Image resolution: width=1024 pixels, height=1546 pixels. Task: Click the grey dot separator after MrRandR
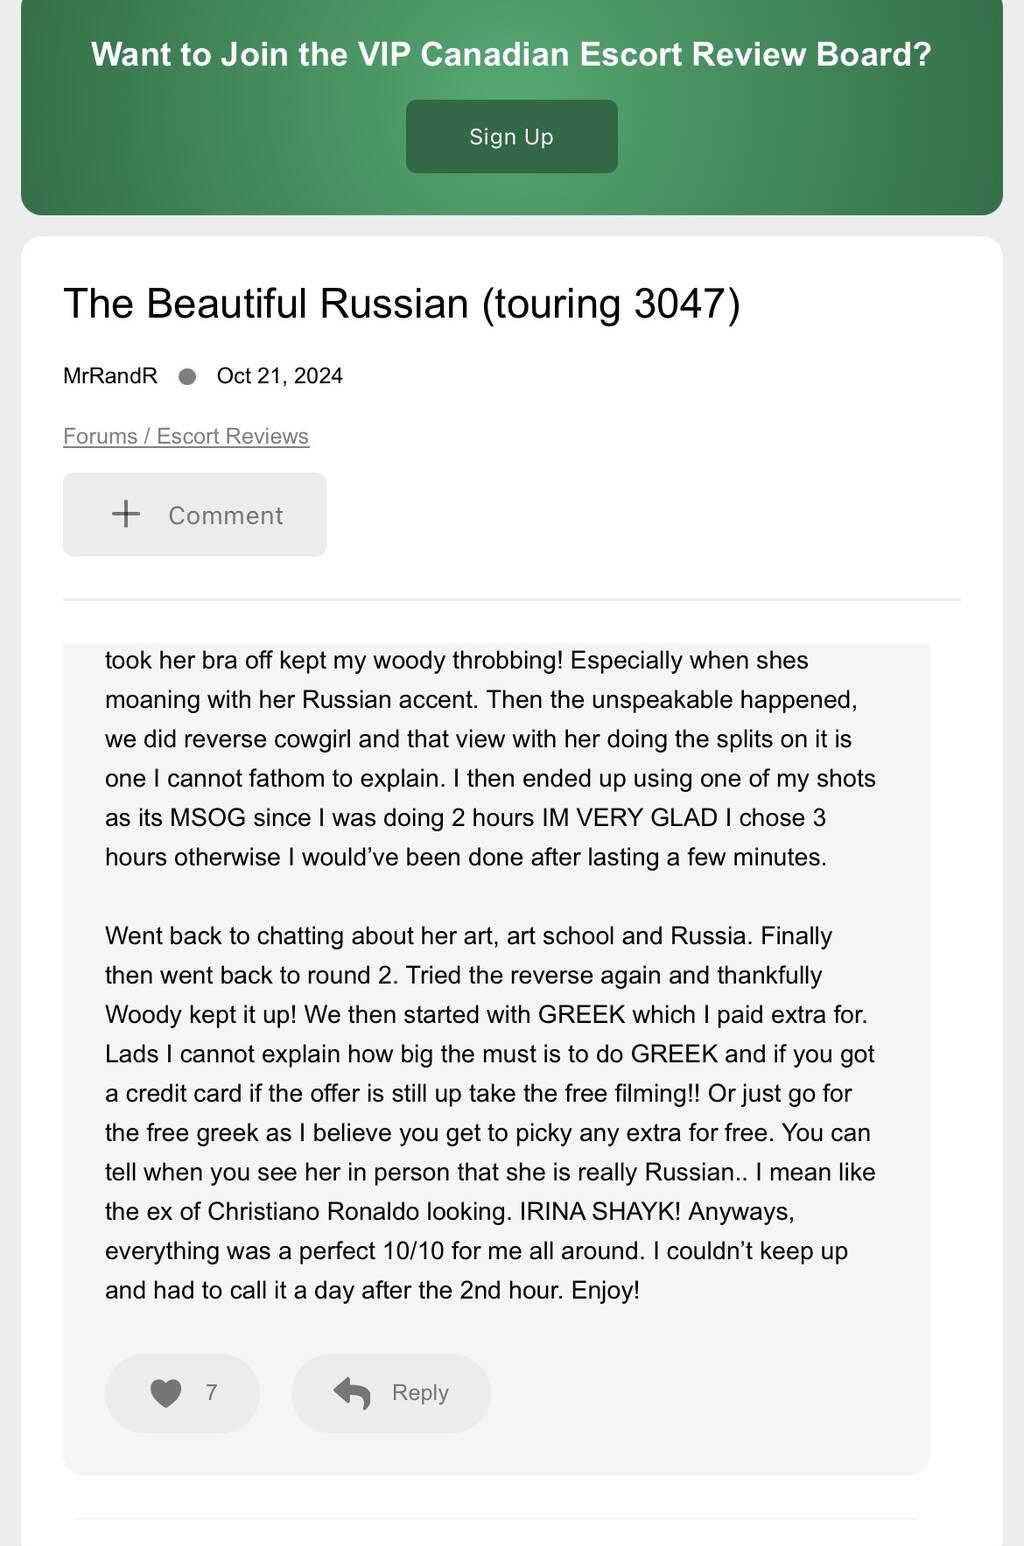click(187, 376)
